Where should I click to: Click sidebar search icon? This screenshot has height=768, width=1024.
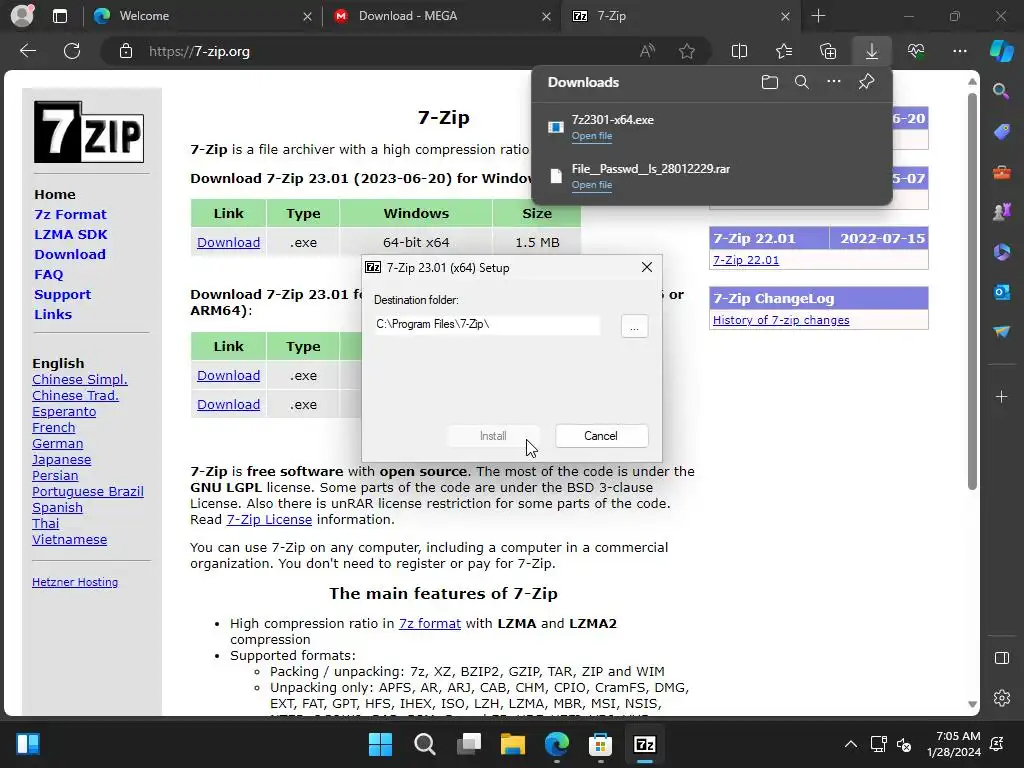point(1001,91)
